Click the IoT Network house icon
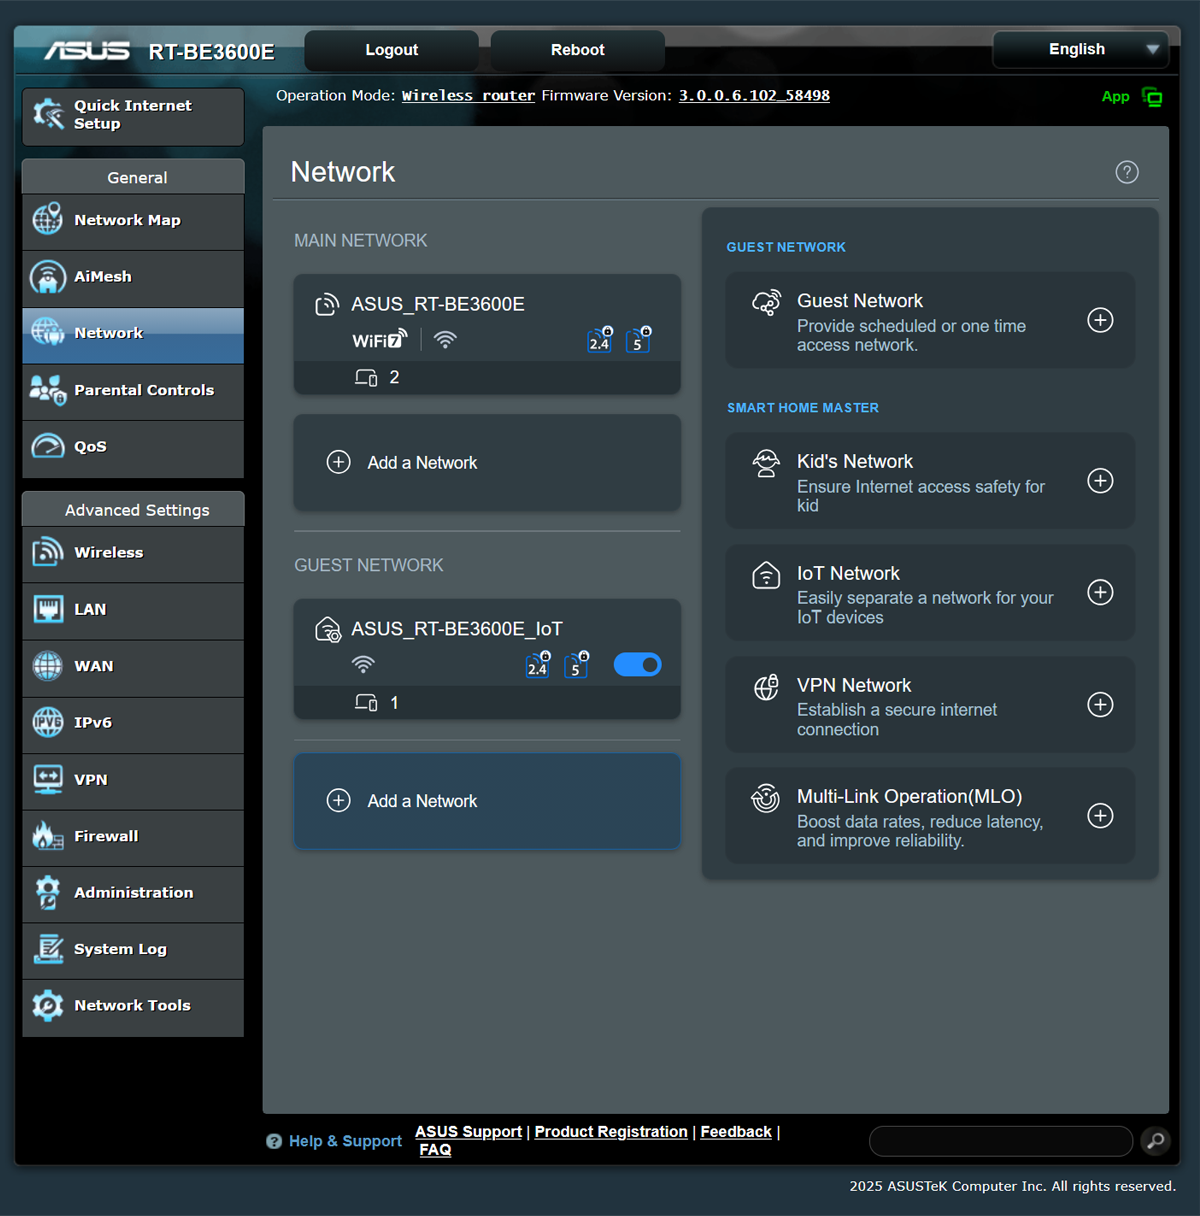 click(x=767, y=575)
